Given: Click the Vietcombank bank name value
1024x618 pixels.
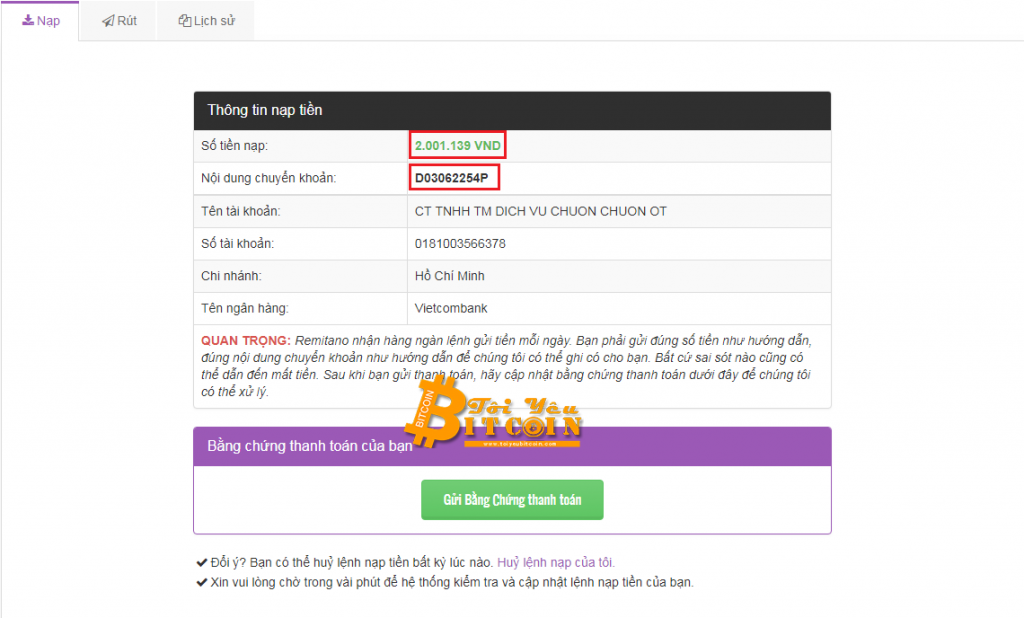Looking at the screenshot, I should point(451,308).
